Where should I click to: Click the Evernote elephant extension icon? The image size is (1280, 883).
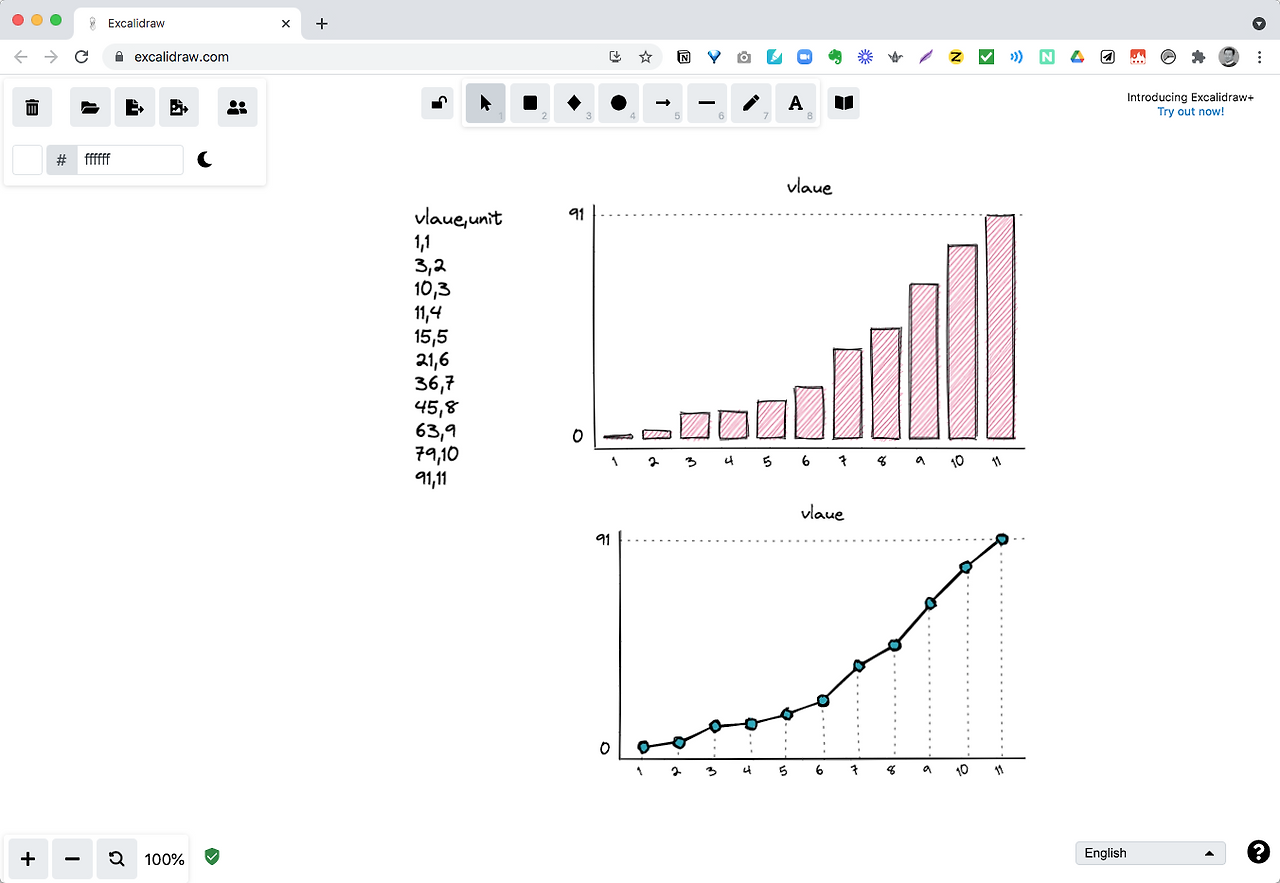(x=835, y=57)
